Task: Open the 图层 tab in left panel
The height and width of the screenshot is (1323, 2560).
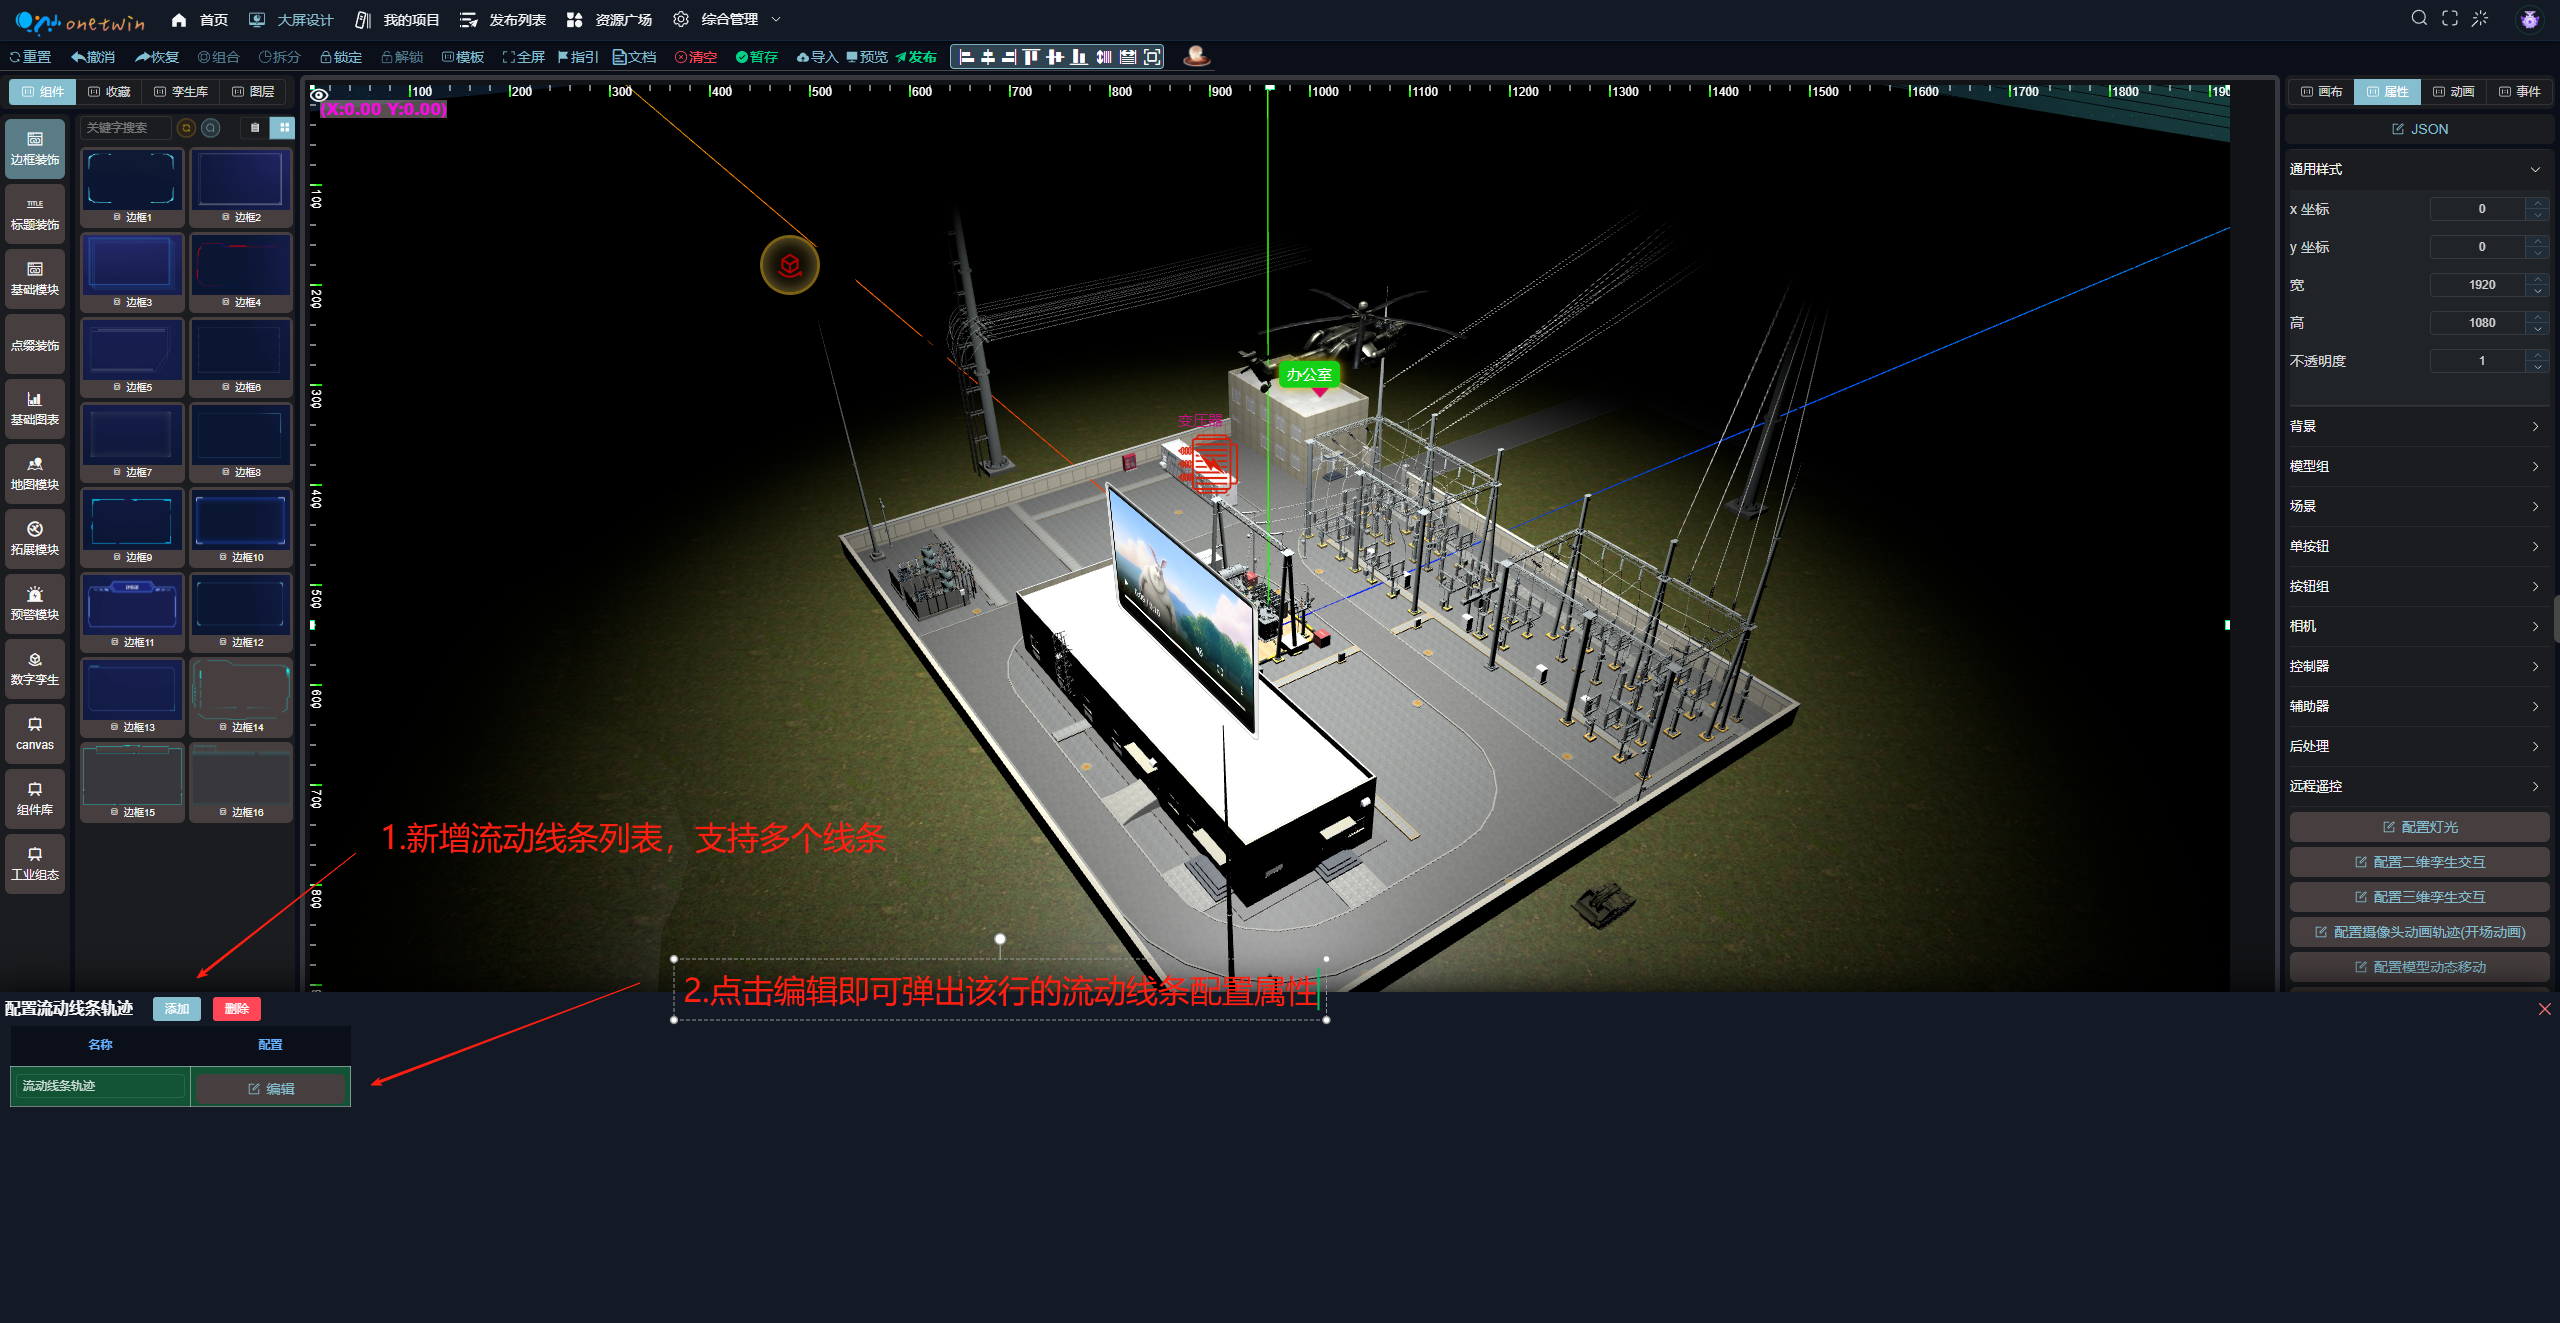Action: click(x=253, y=91)
